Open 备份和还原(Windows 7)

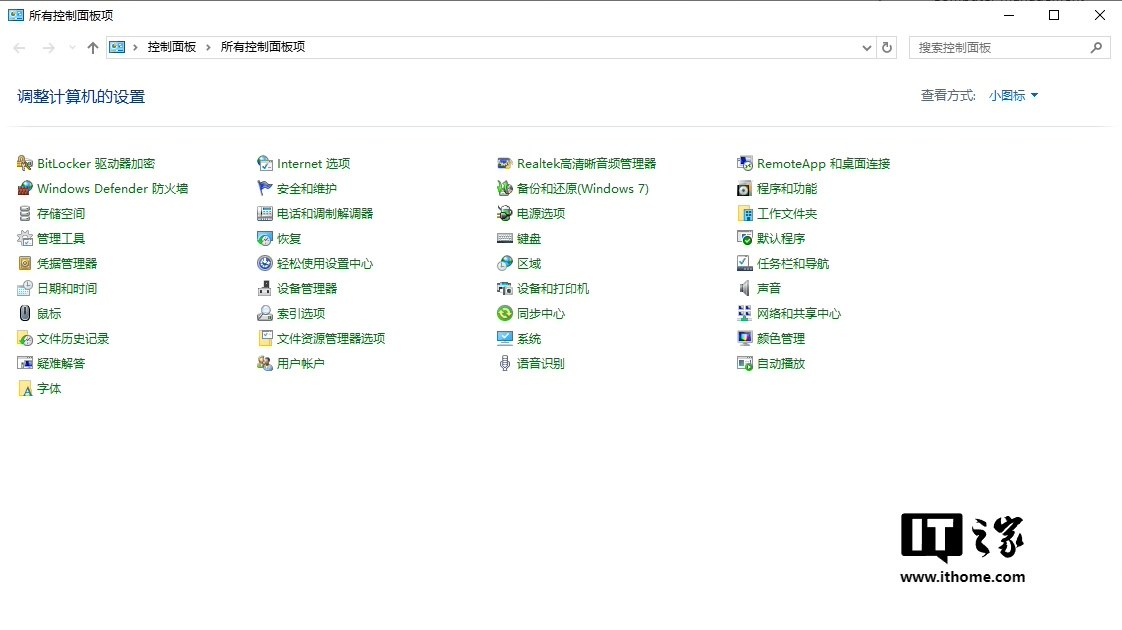pyautogui.click(x=582, y=188)
